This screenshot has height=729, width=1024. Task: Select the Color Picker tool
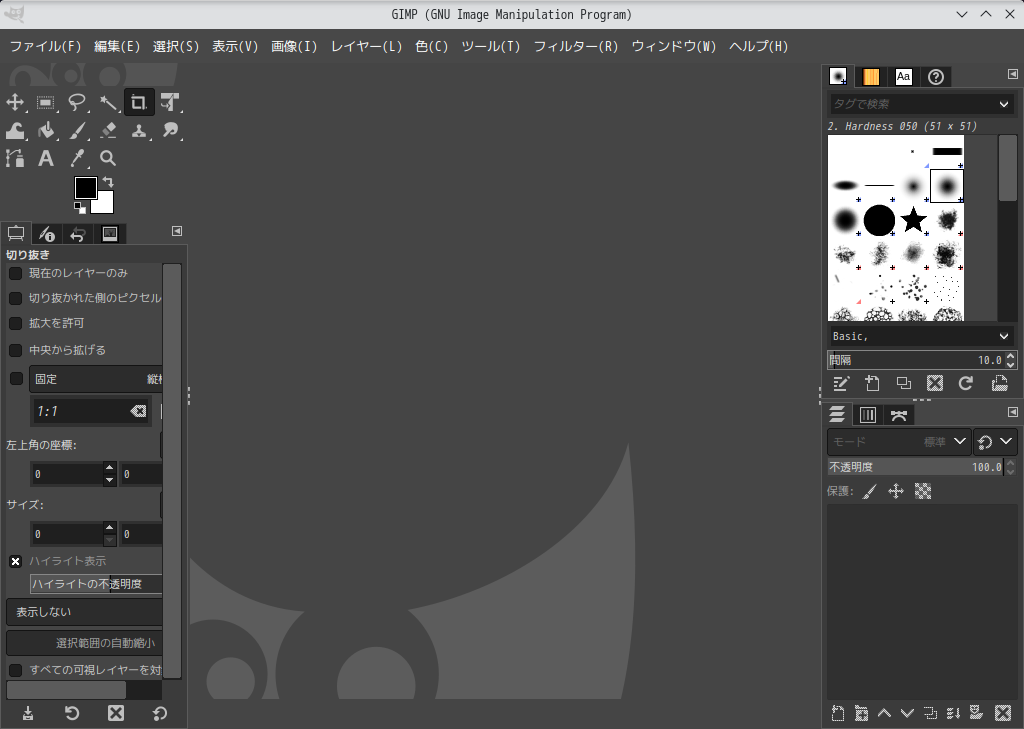[x=77, y=158]
